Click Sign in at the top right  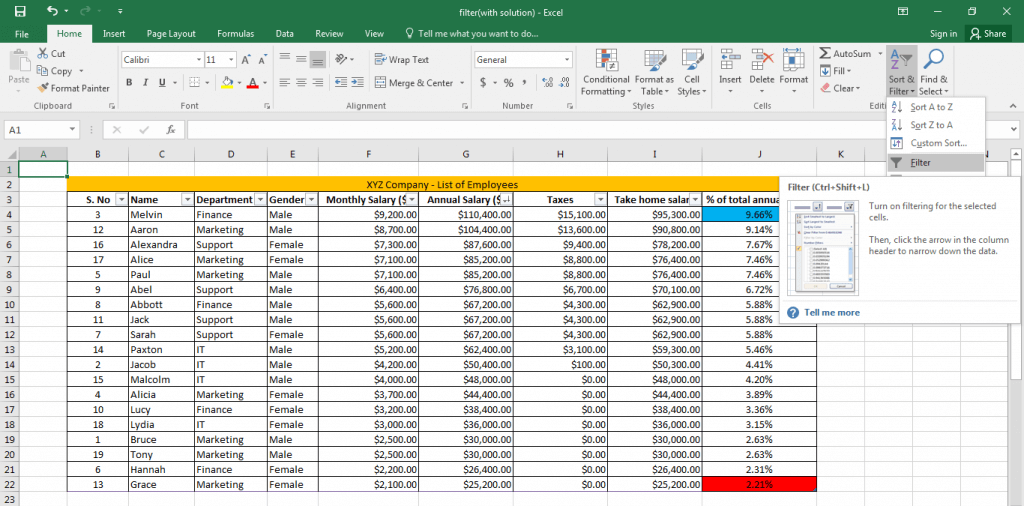click(943, 34)
